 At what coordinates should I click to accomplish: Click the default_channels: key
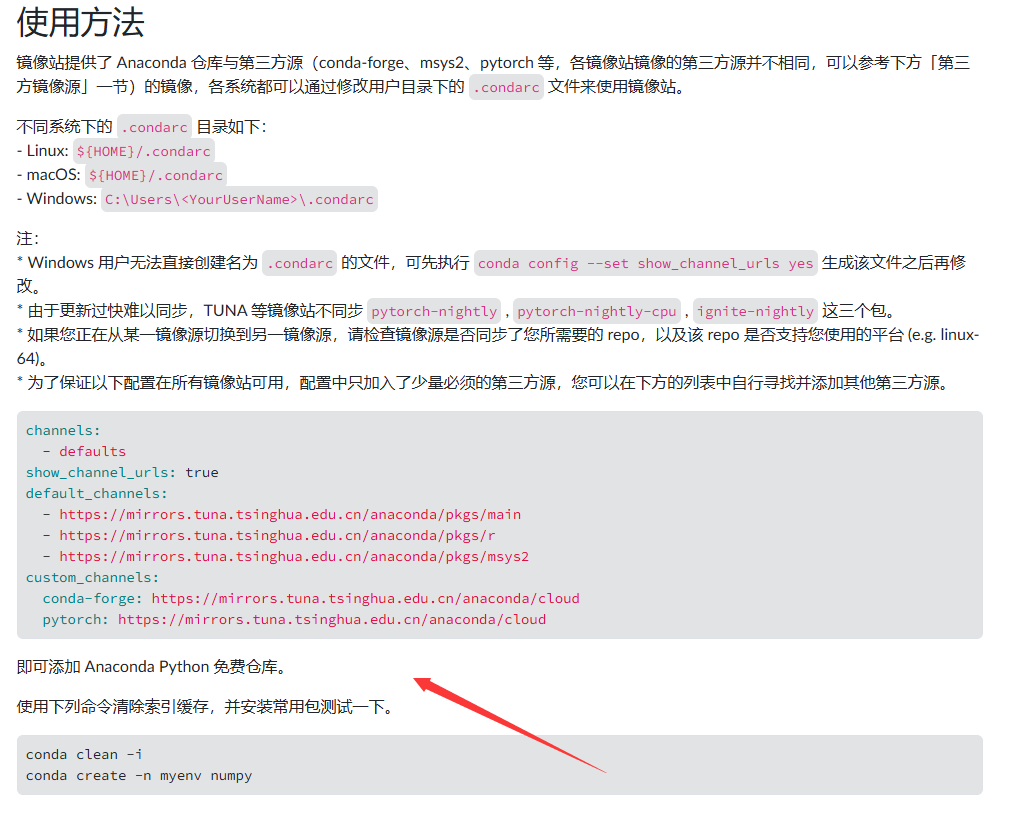tap(97, 494)
